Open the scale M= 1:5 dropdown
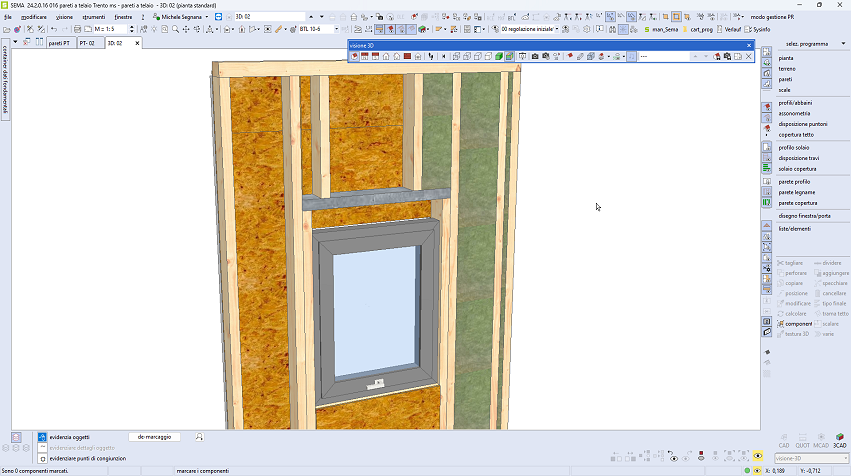This screenshot has height=476, width=851. pos(131,29)
